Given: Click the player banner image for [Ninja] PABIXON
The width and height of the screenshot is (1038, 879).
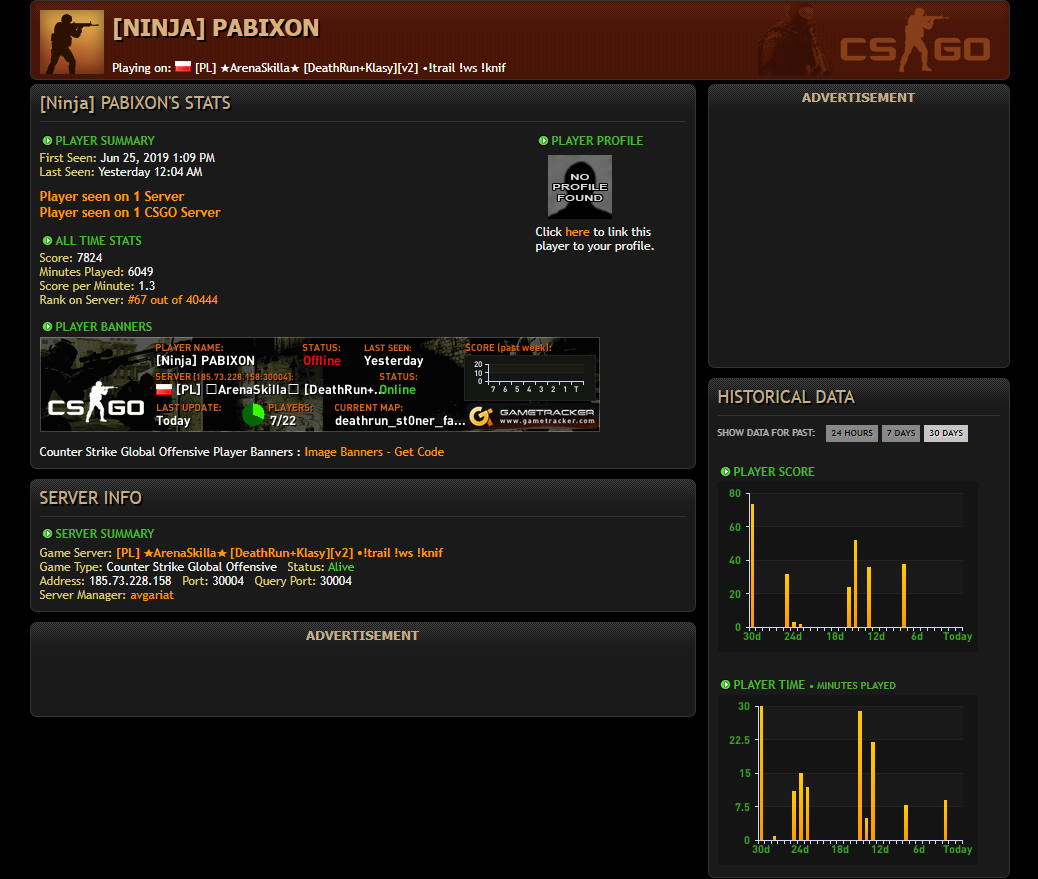Looking at the screenshot, I should 320,385.
